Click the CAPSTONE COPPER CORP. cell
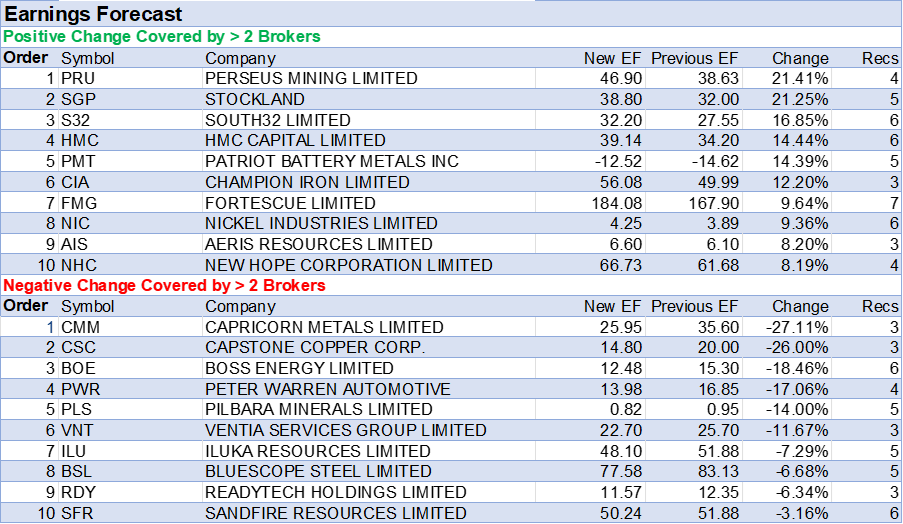 click(x=315, y=348)
